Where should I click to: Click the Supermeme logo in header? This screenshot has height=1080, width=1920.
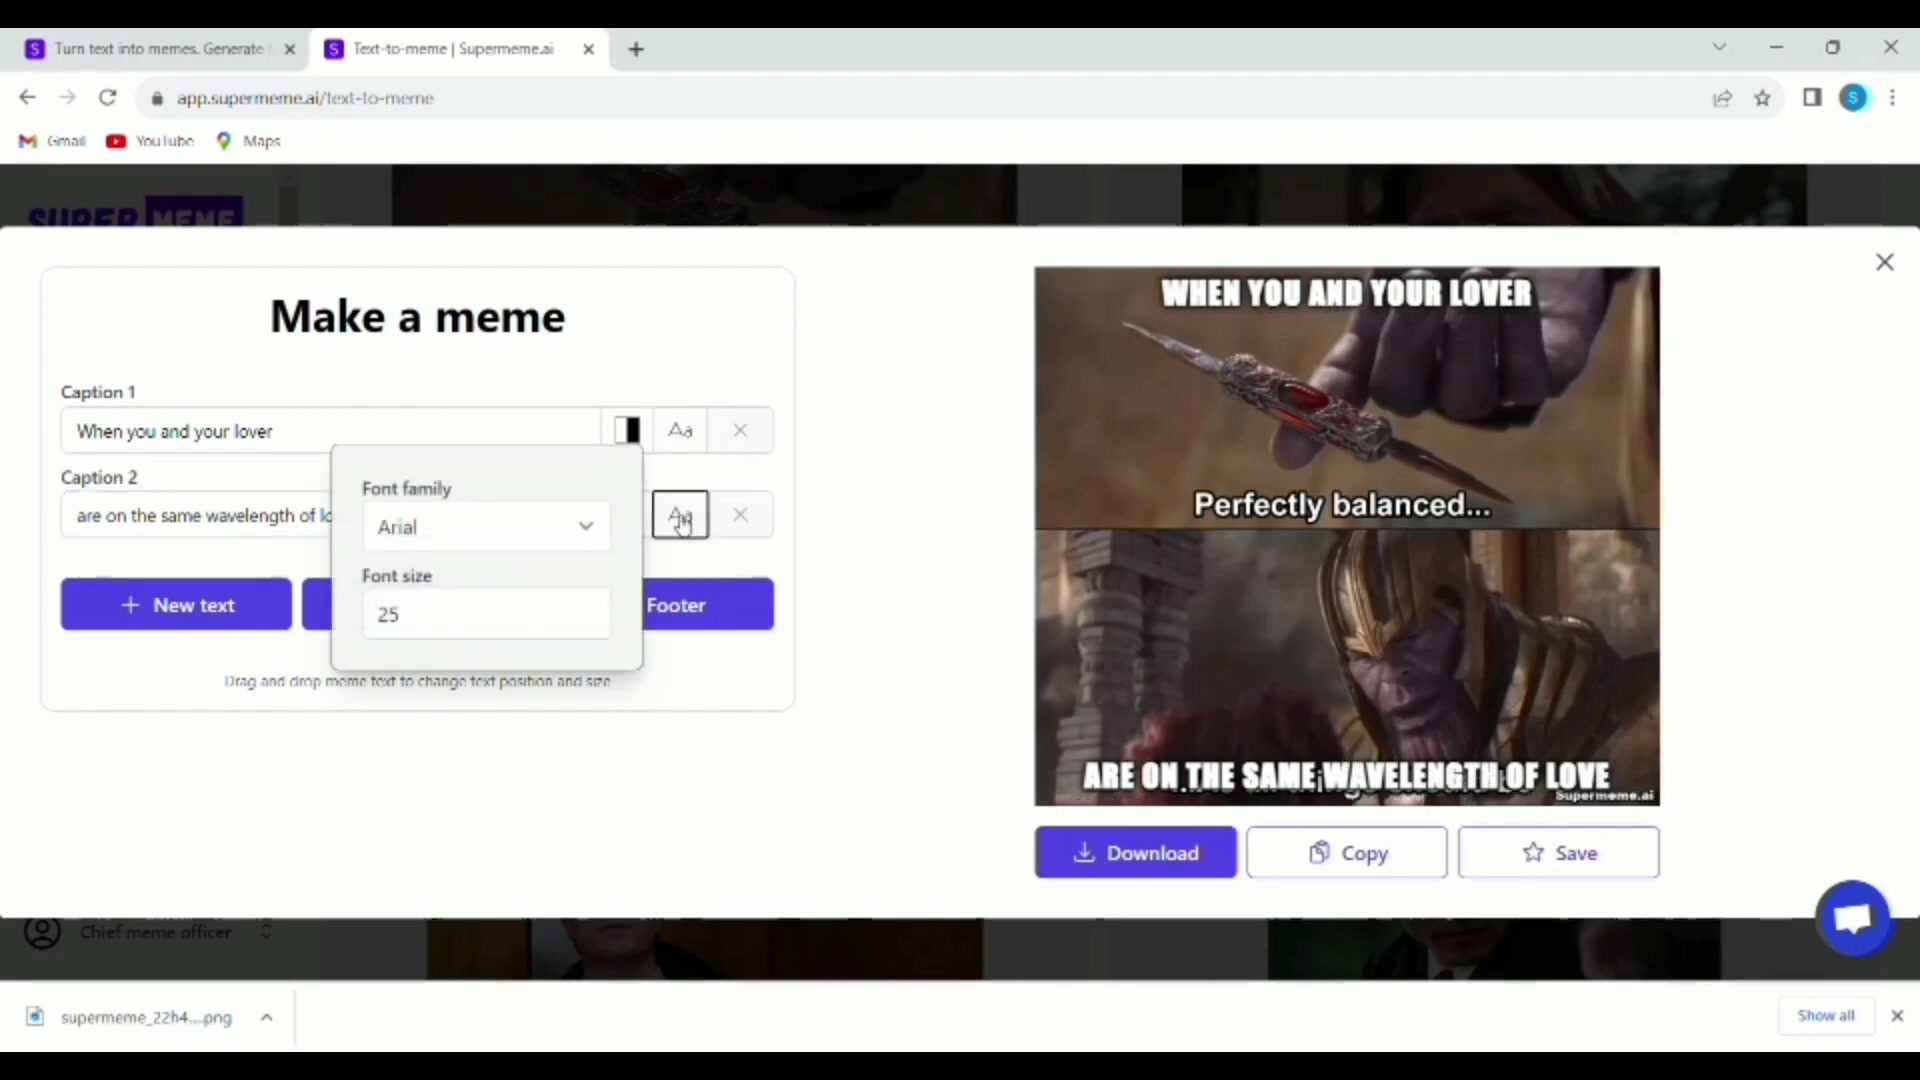click(x=135, y=212)
